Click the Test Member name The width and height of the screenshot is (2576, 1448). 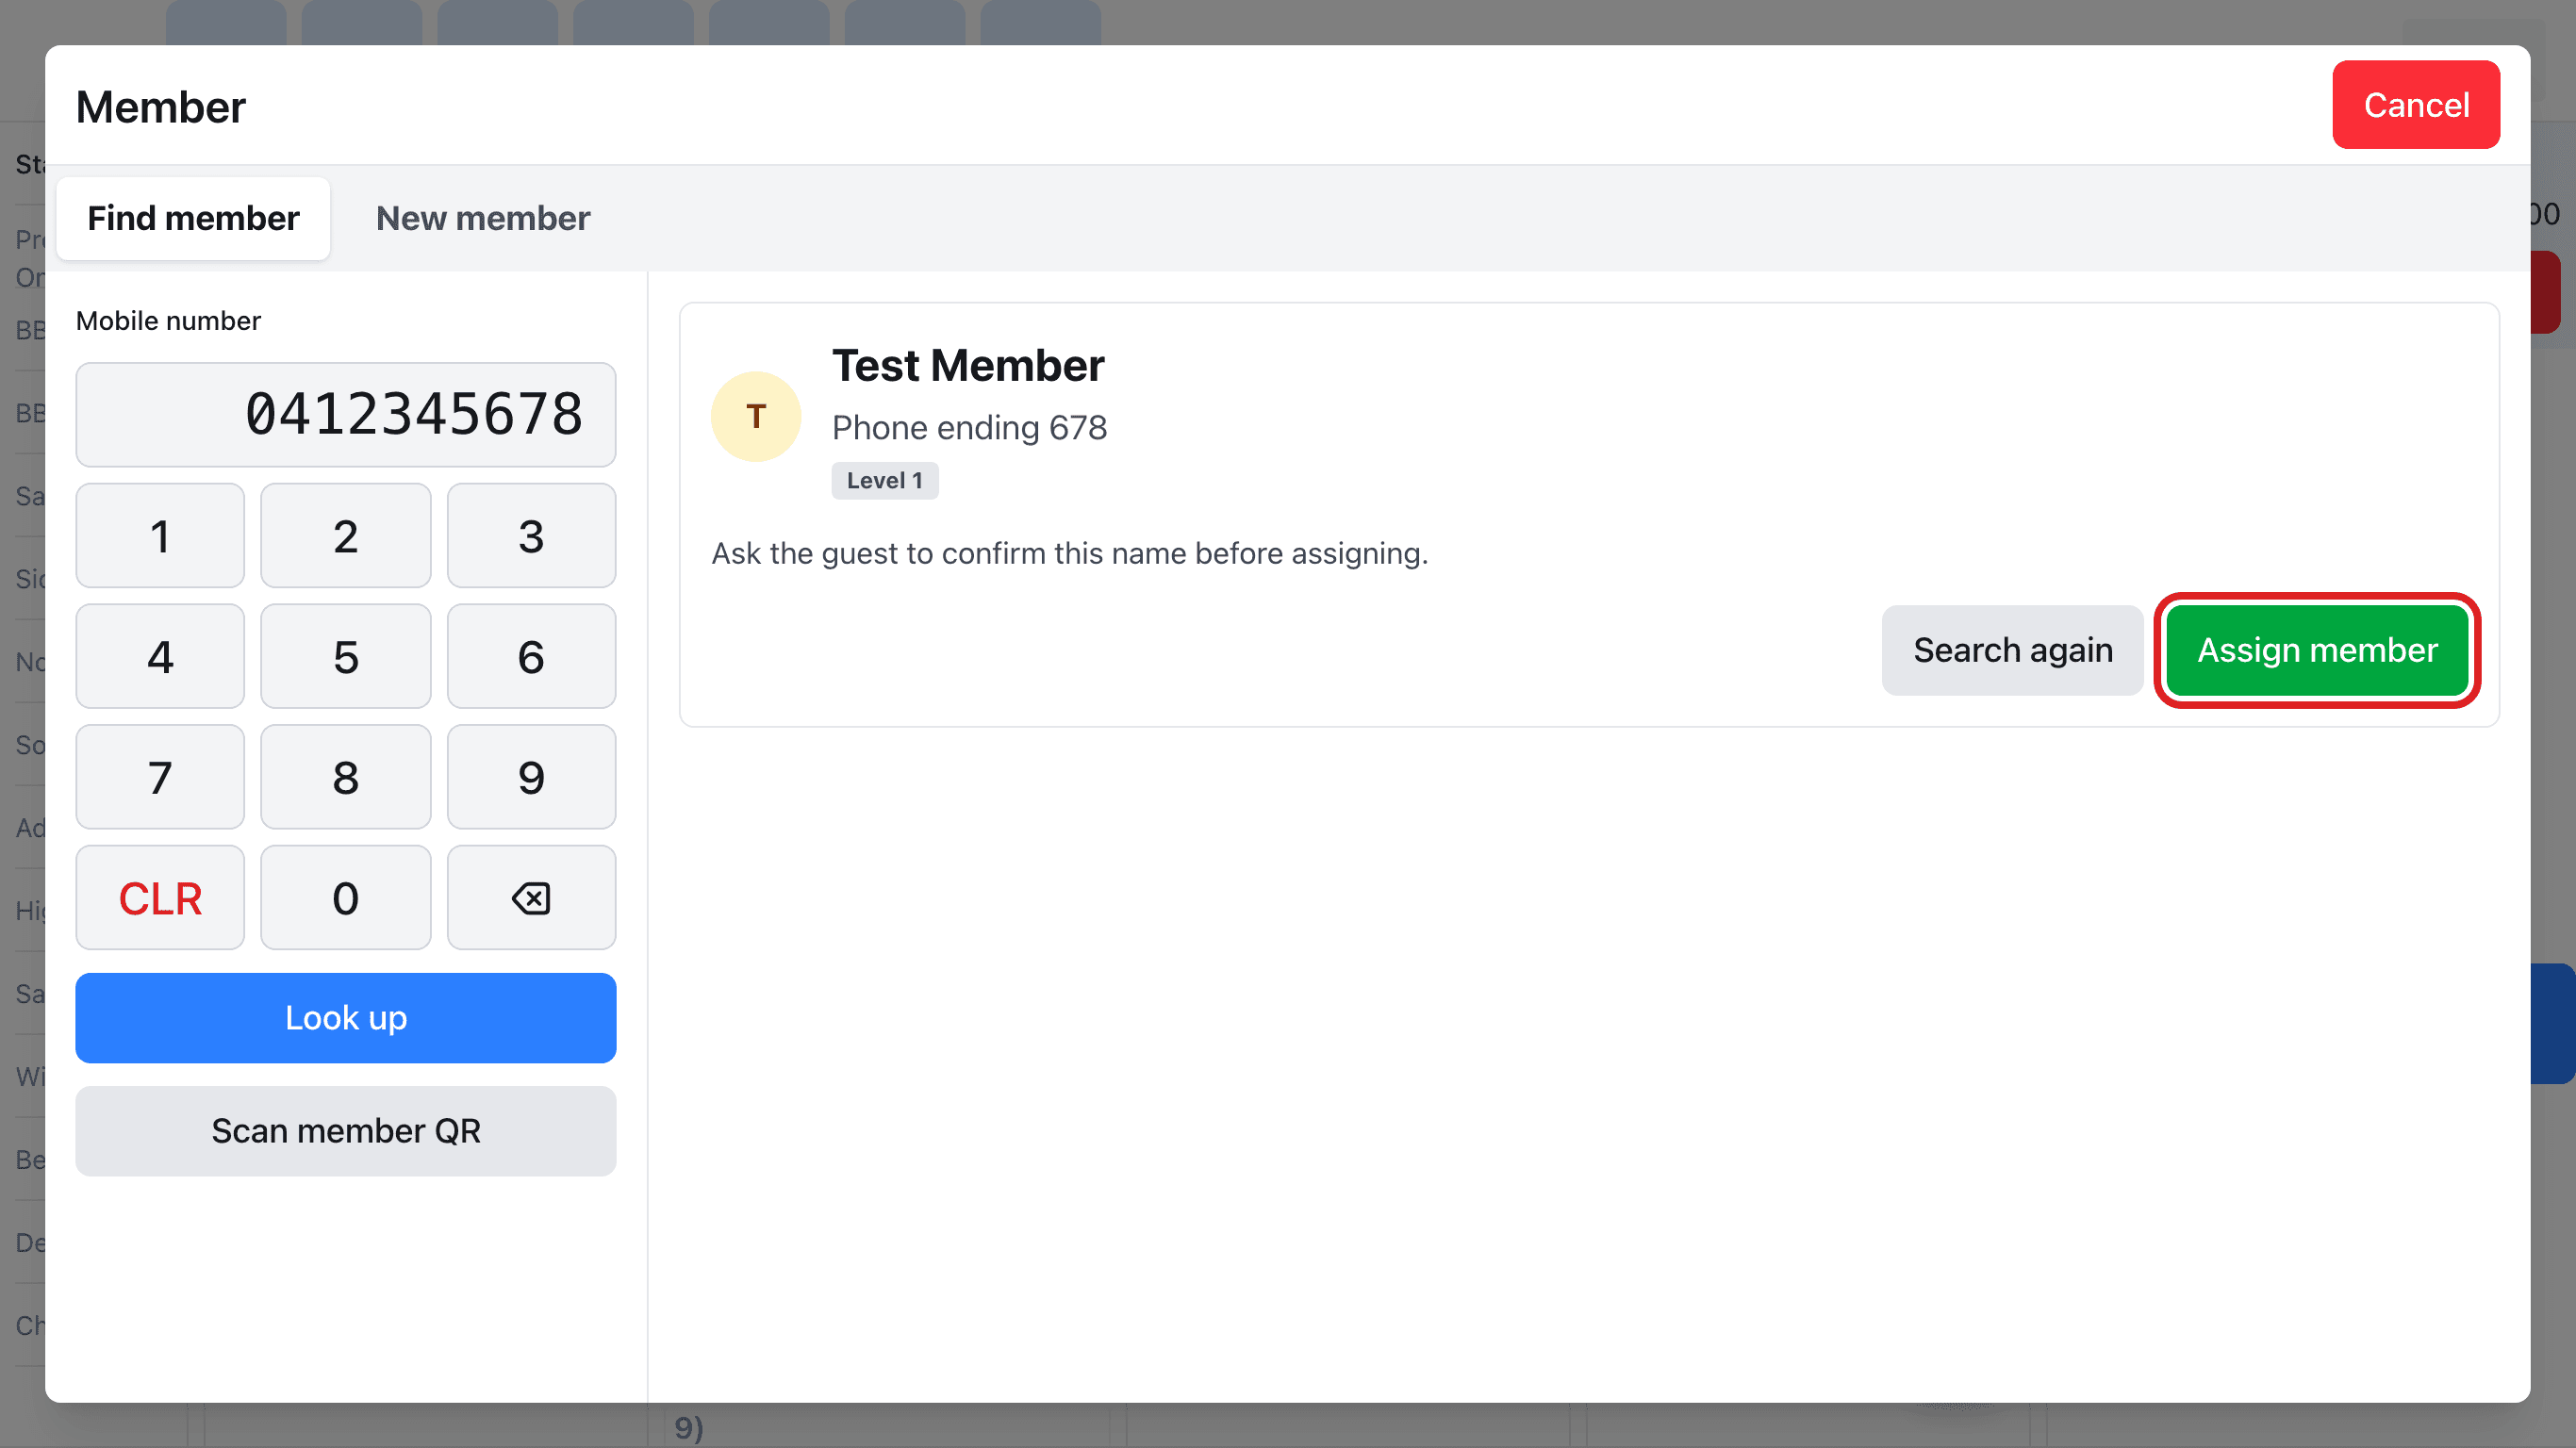click(967, 365)
